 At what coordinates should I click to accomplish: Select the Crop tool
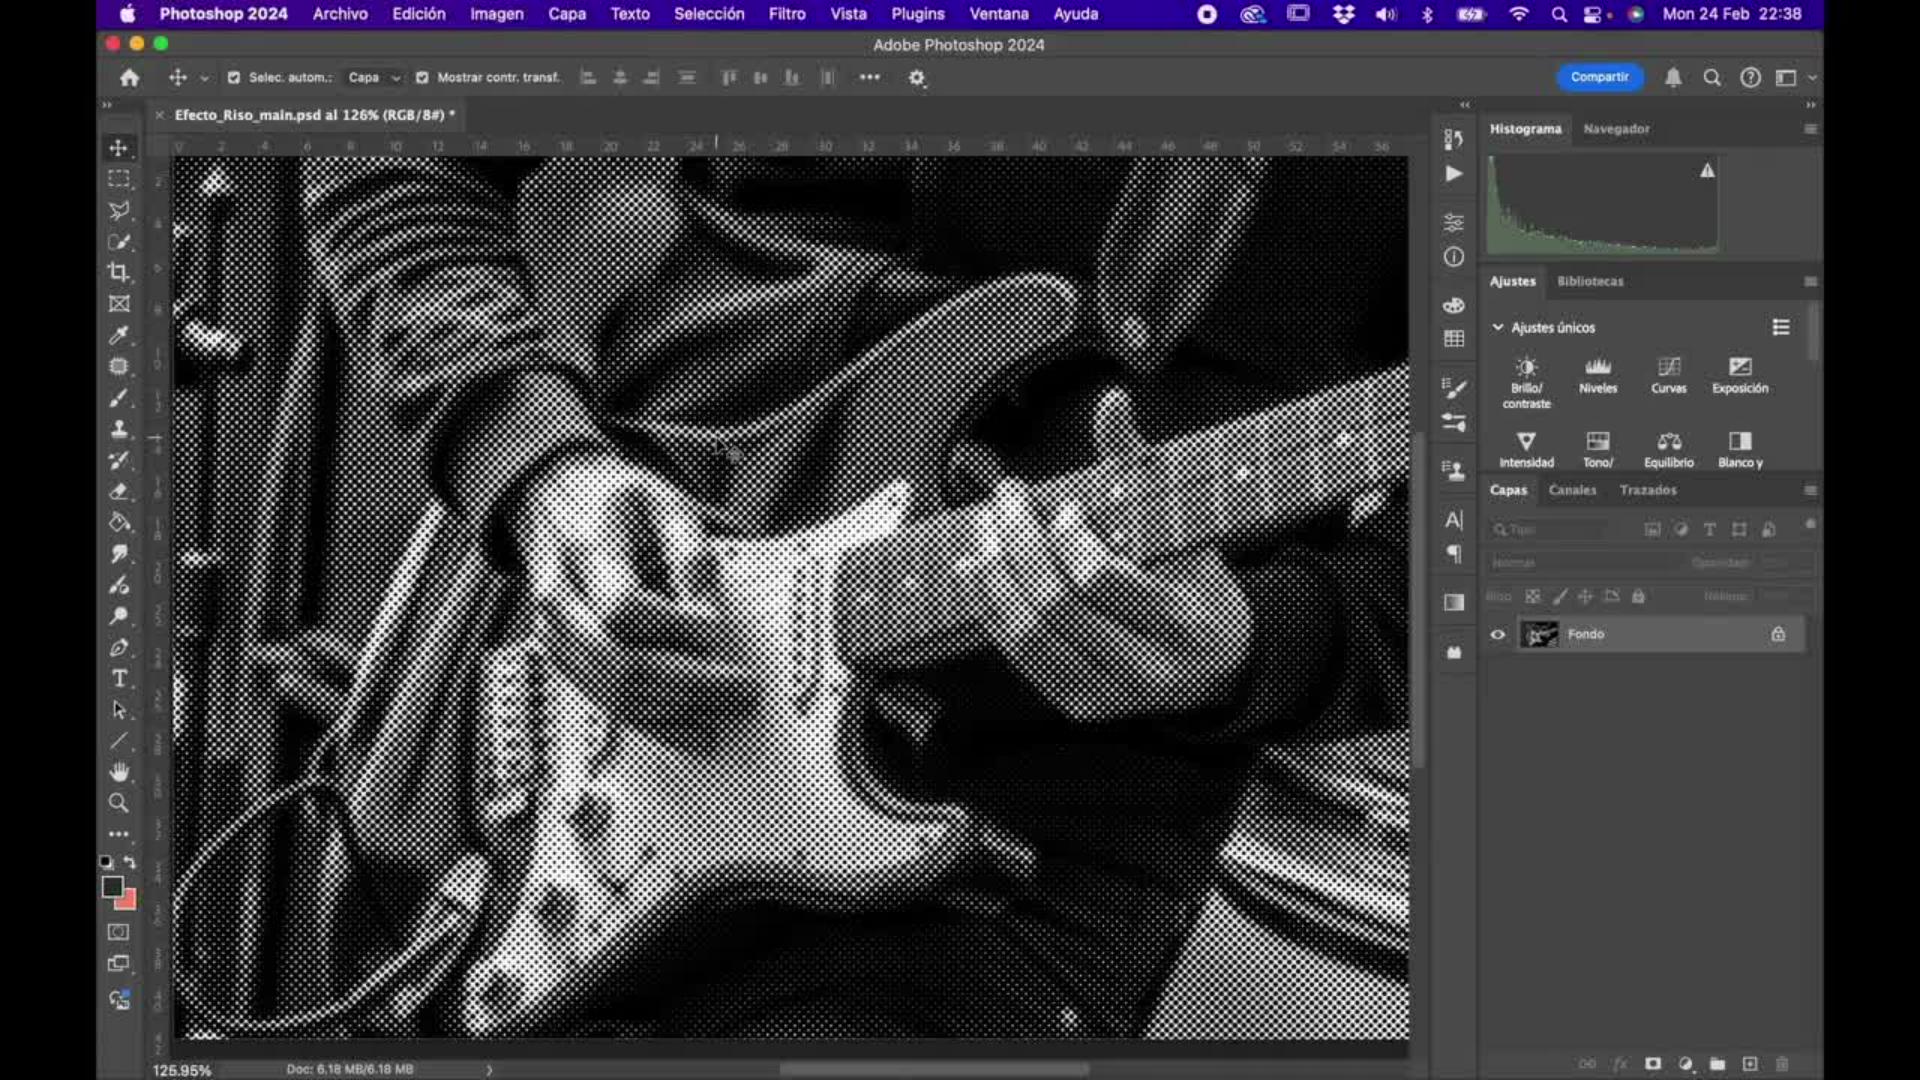[119, 272]
